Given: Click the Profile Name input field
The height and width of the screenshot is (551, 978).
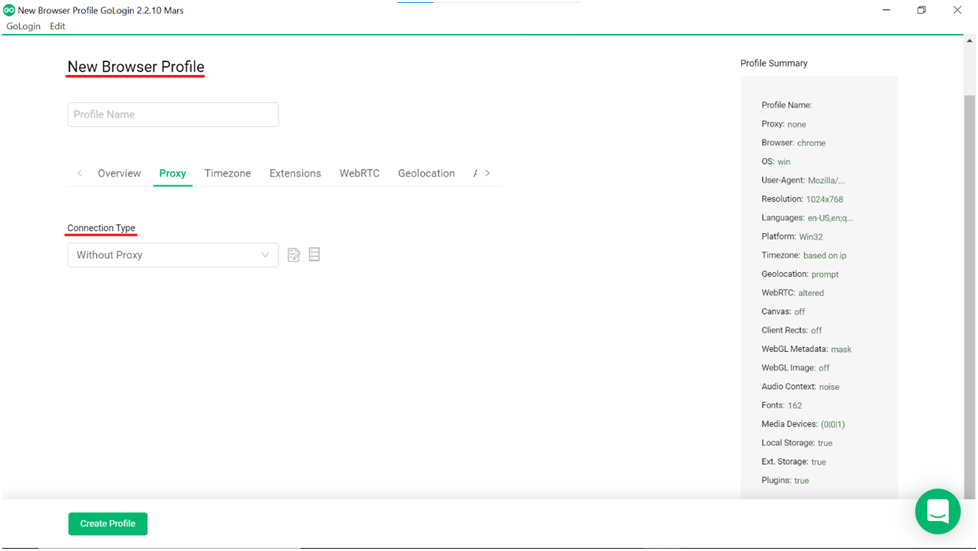Looking at the screenshot, I should coord(173,114).
